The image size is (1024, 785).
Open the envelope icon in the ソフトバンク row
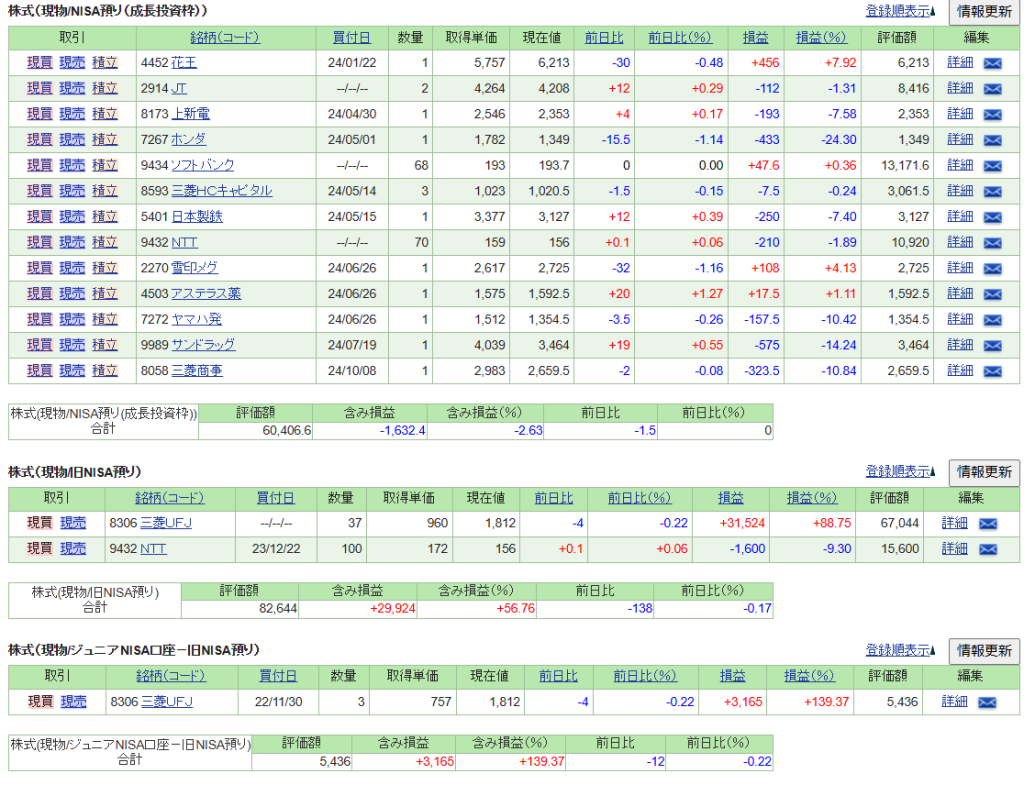click(x=992, y=166)
